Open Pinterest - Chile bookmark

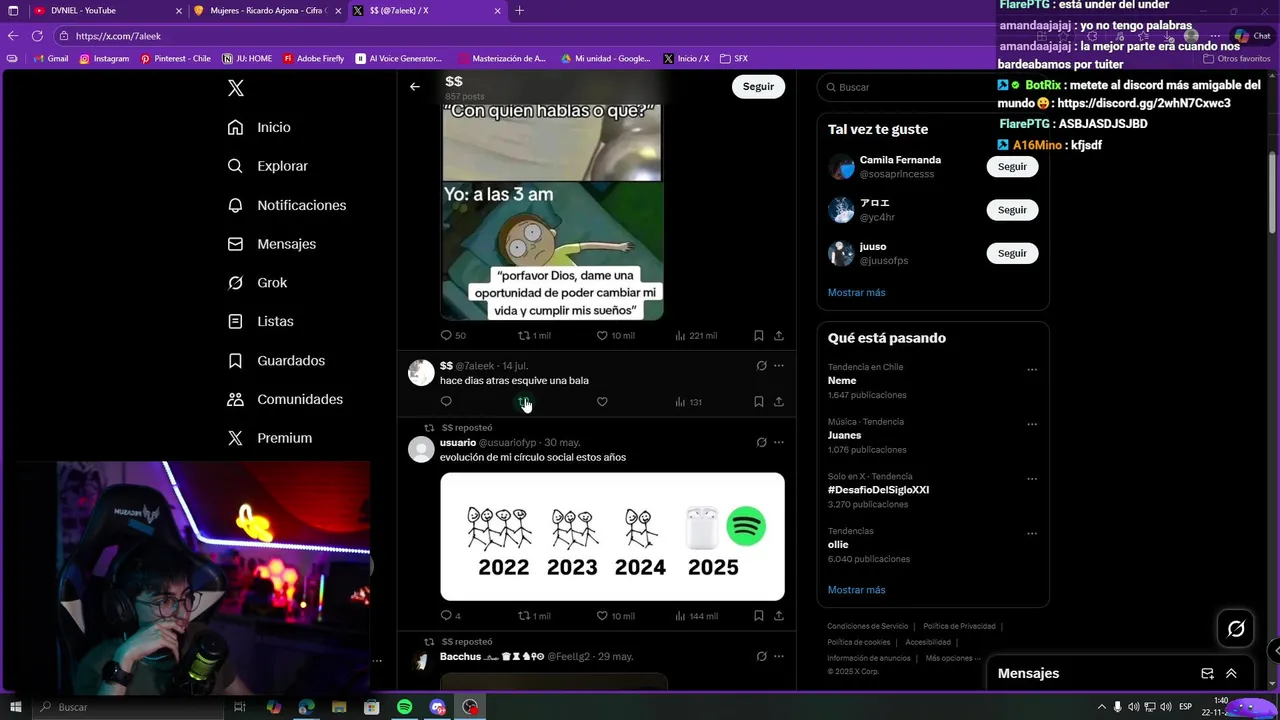175,59
